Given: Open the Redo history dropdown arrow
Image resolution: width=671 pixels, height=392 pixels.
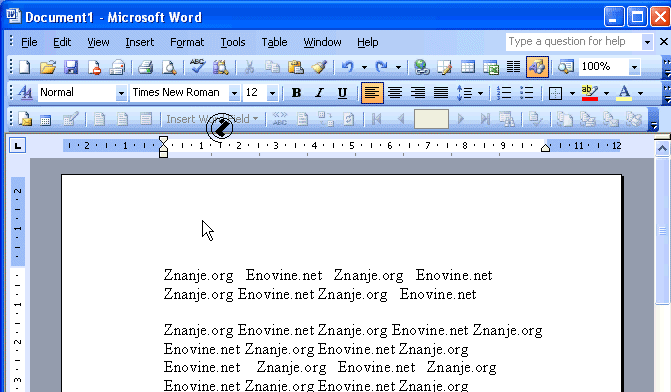Looking at the screenshot, I should click(x=398, y=67).
